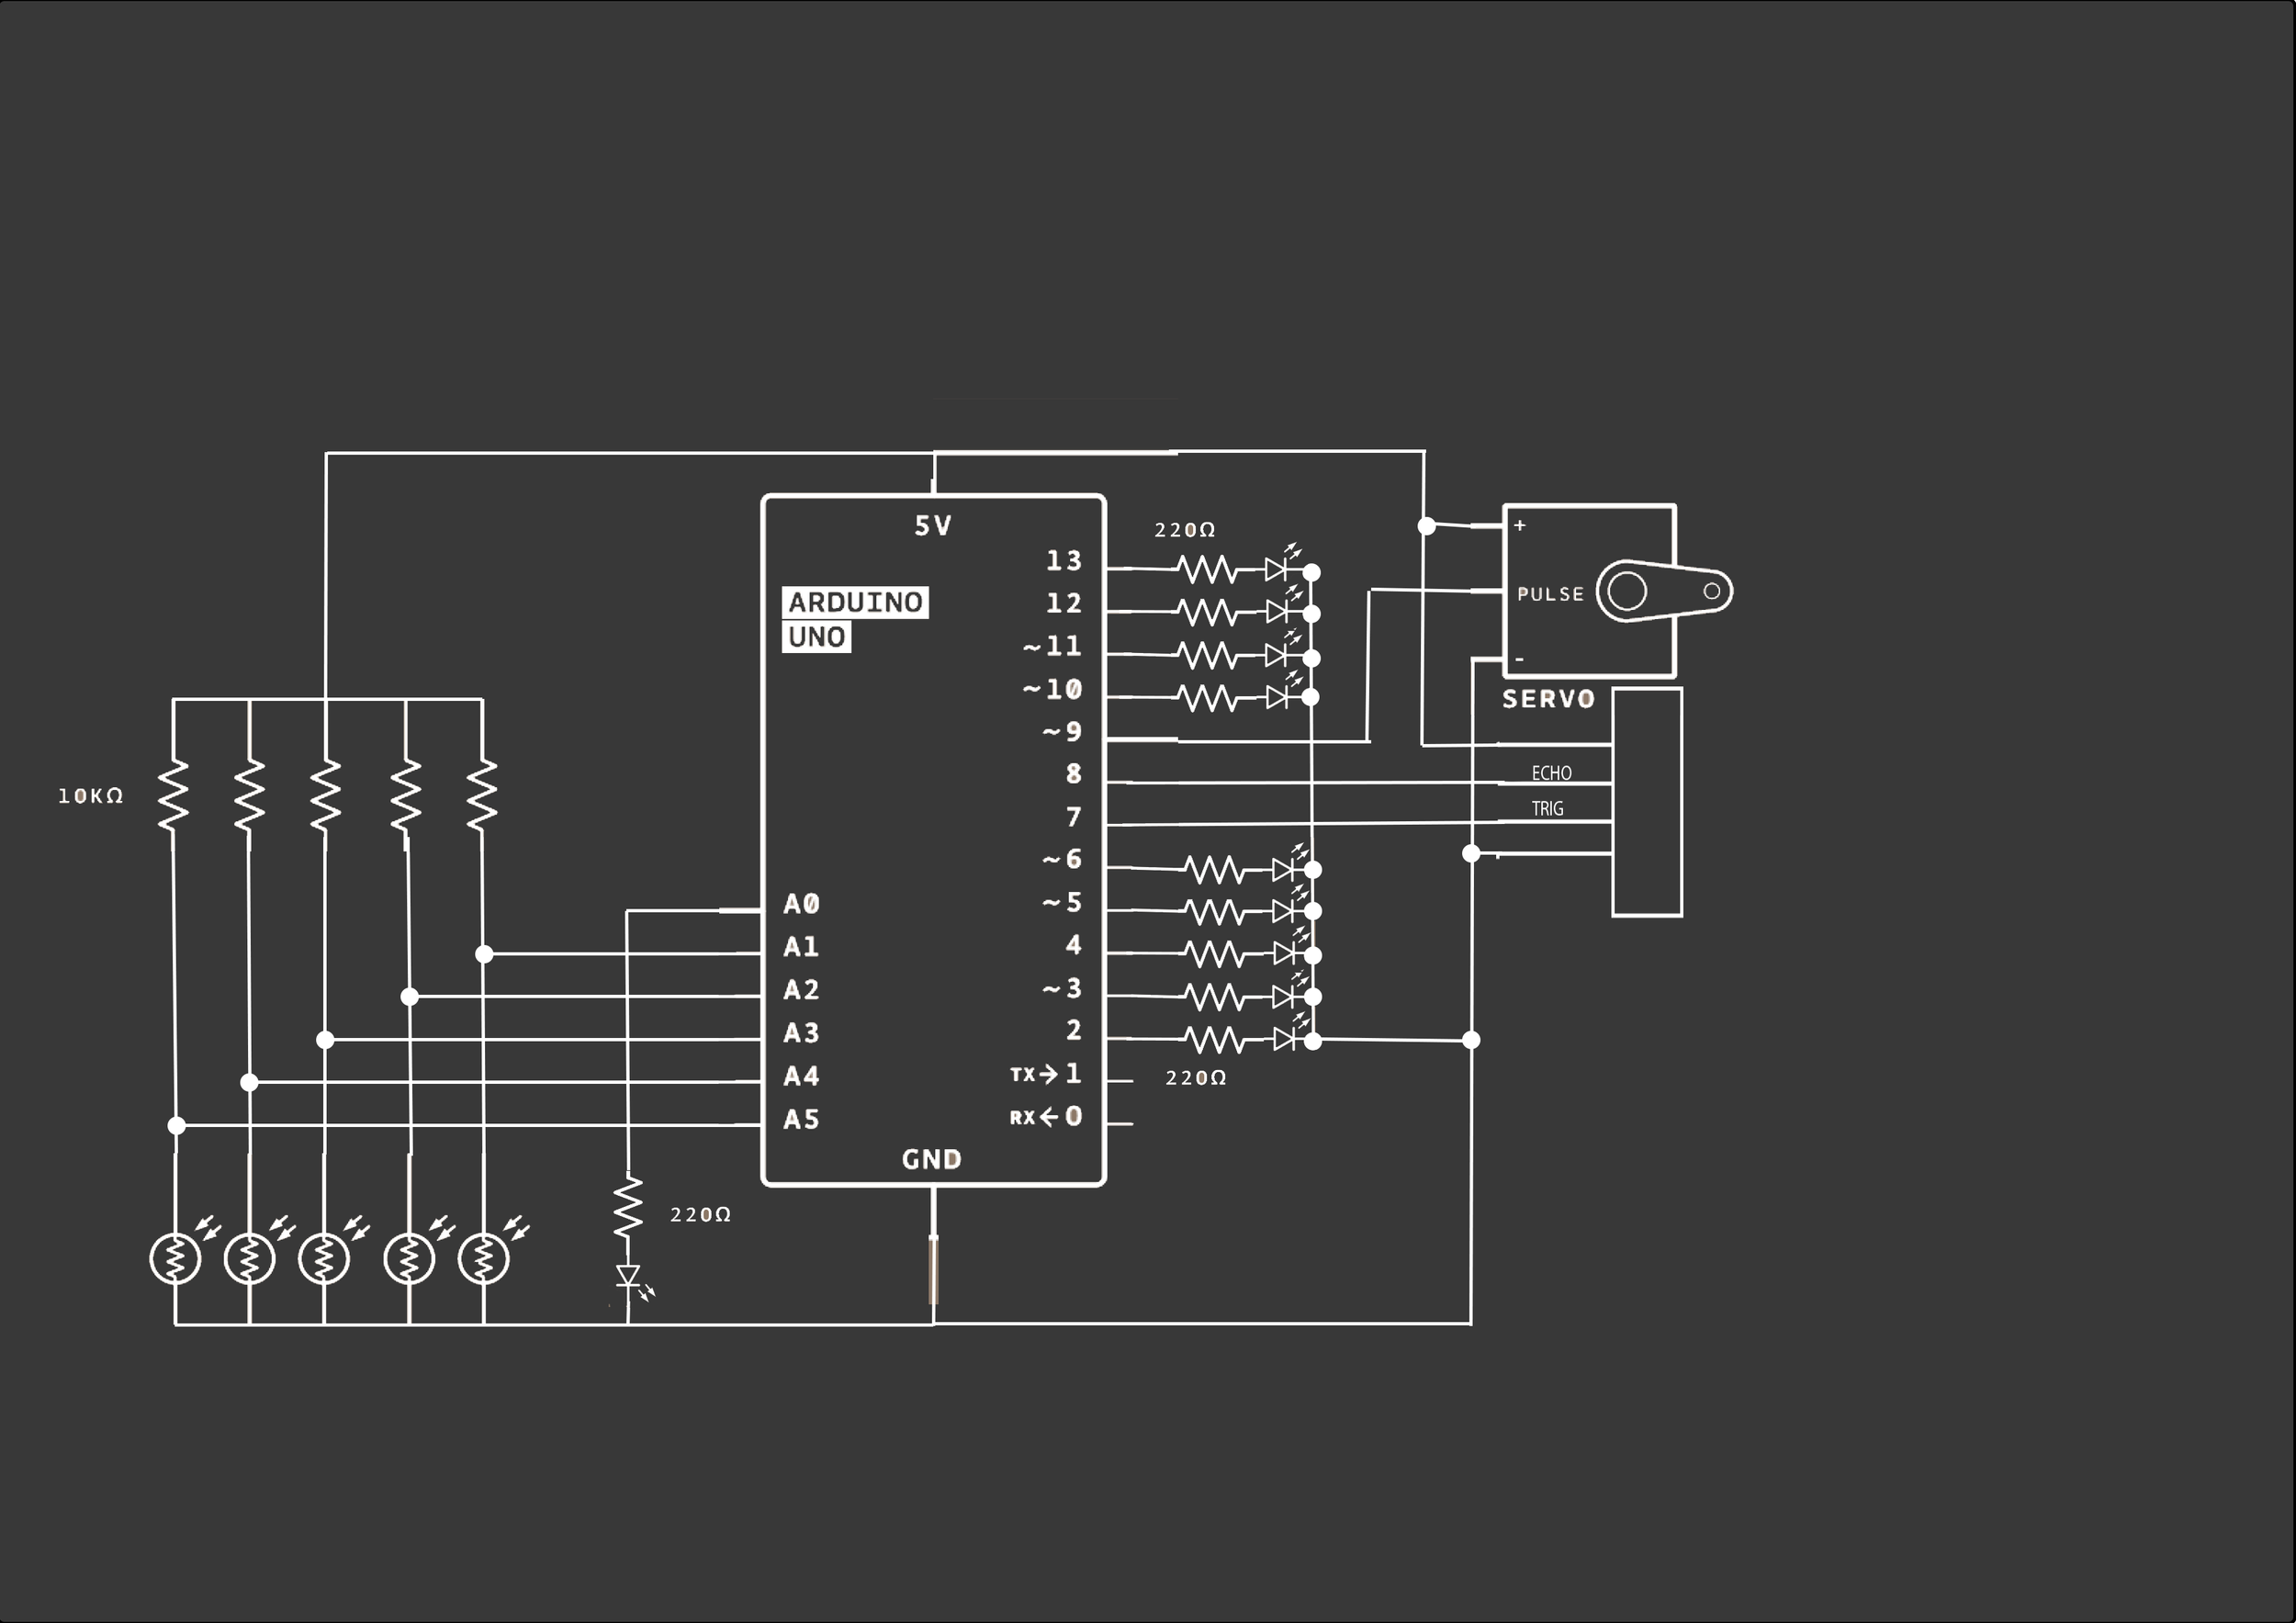This screenshot has width=2296, height=1623.
Task: Click the 'SERVO' label
Action: (1548, 699)
